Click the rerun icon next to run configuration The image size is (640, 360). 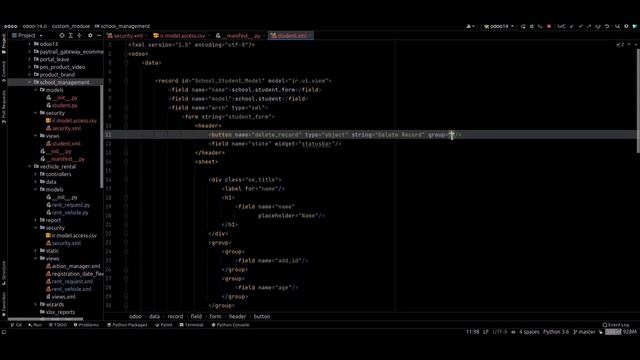[523, 27]
